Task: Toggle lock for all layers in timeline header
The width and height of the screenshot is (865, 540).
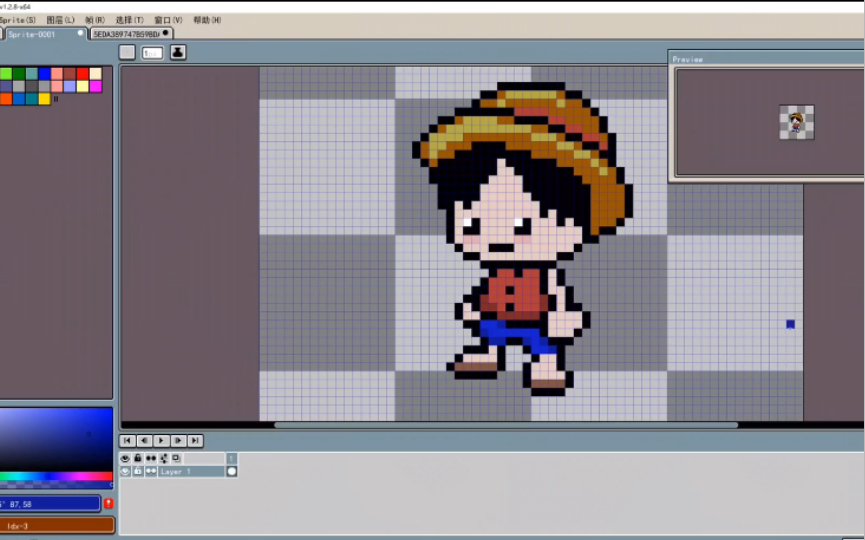Action: click(x=138, y=458)
